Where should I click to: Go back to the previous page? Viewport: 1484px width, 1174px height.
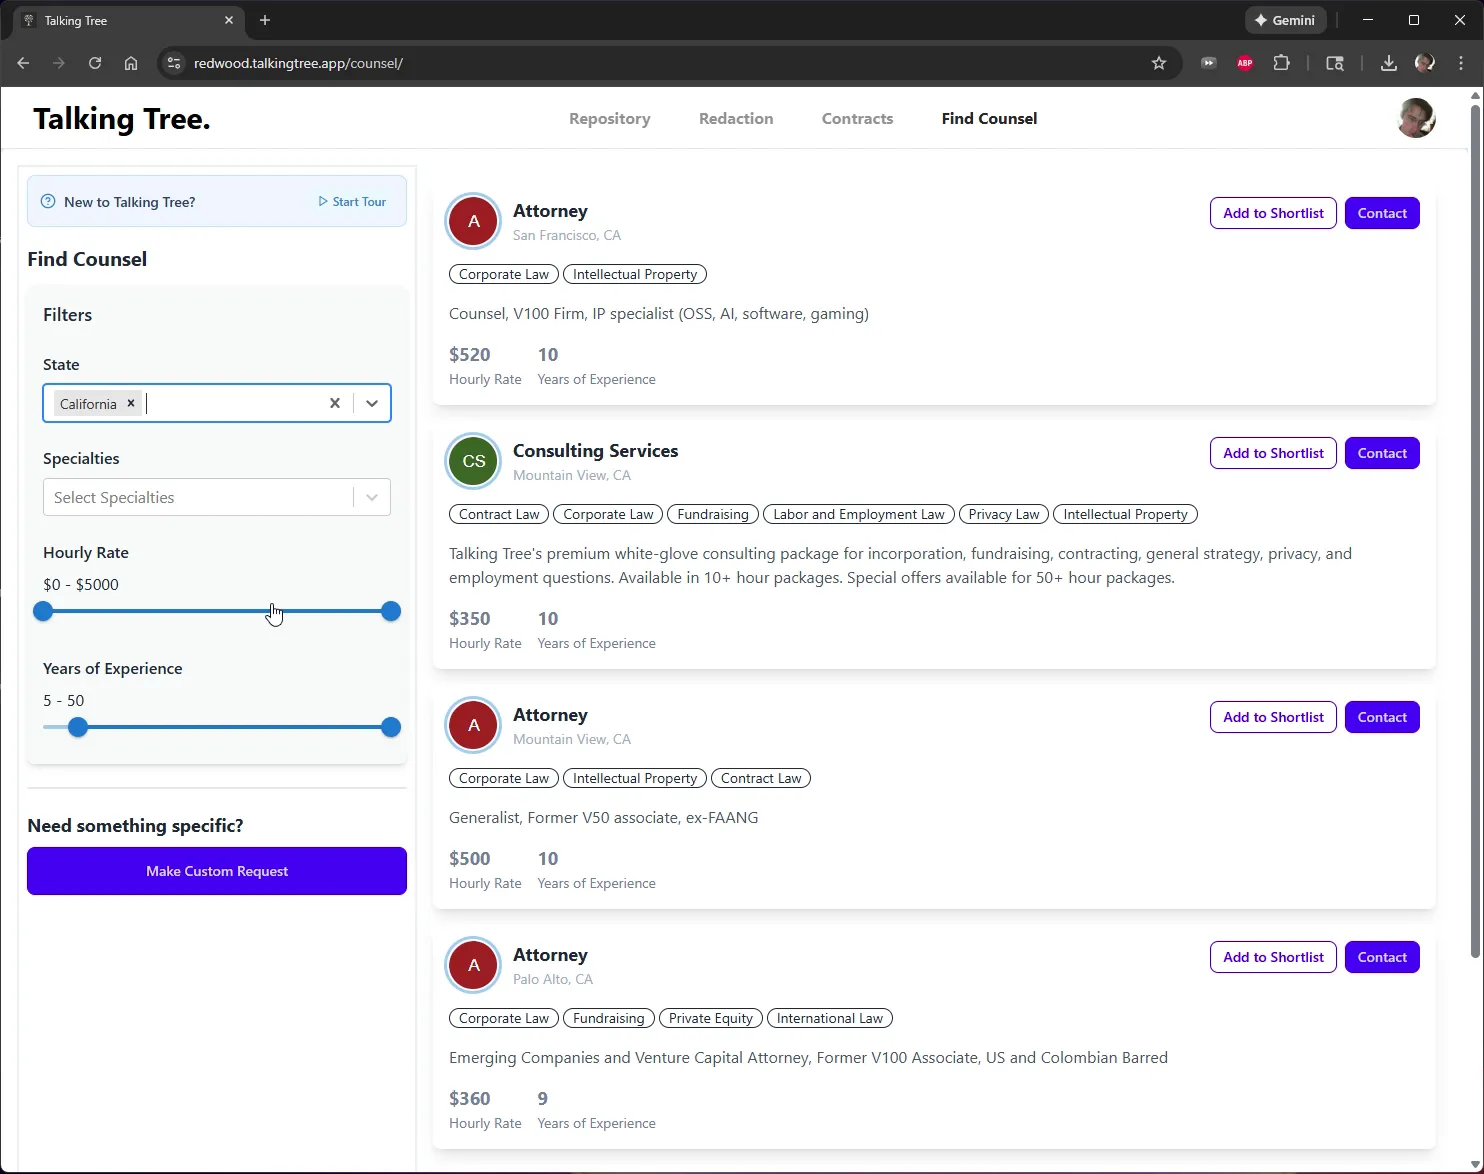[23, 63]
